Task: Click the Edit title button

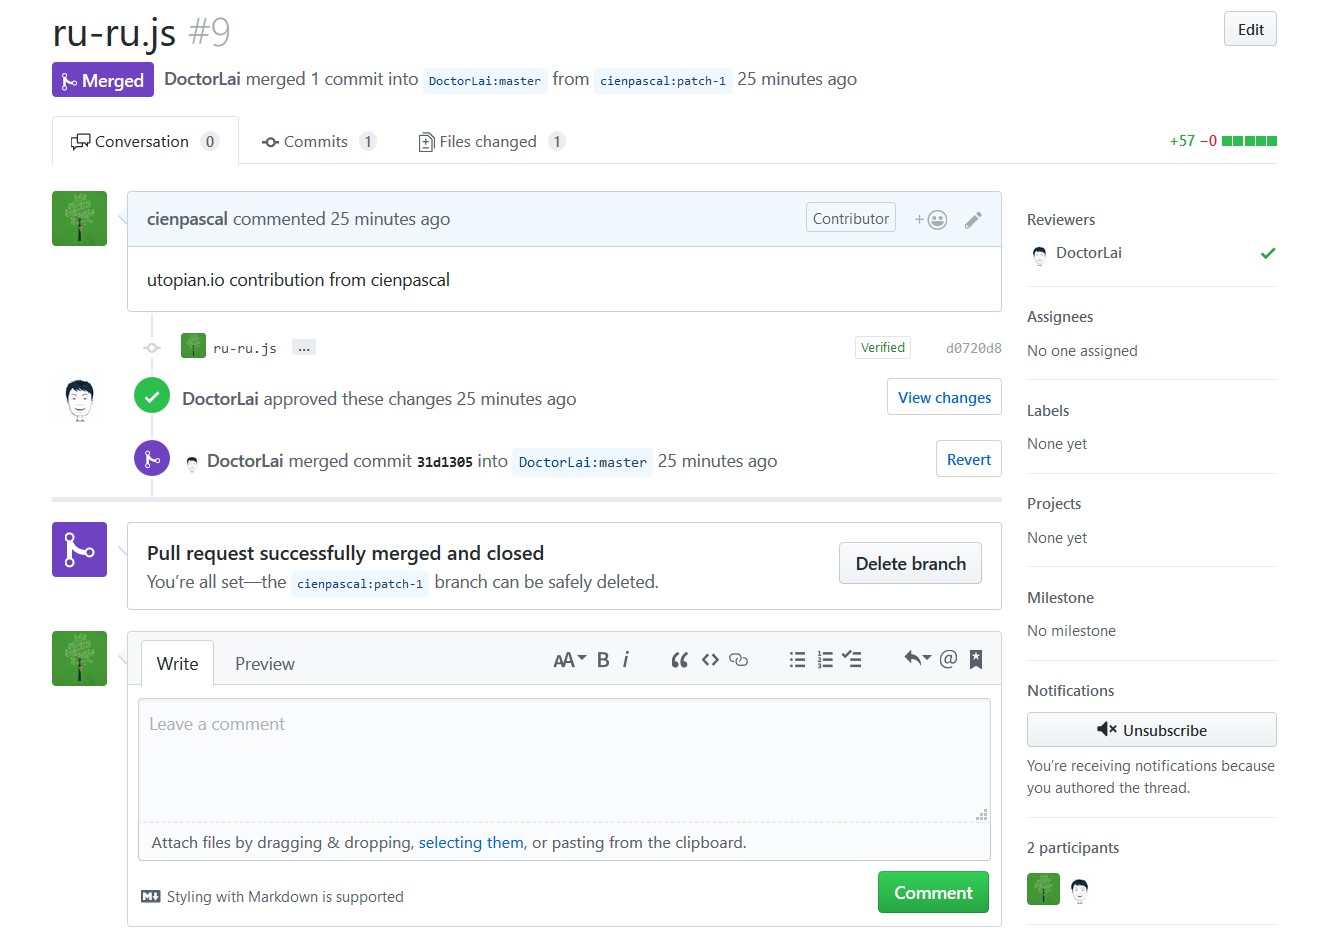Action: [x=1250, y=29]
